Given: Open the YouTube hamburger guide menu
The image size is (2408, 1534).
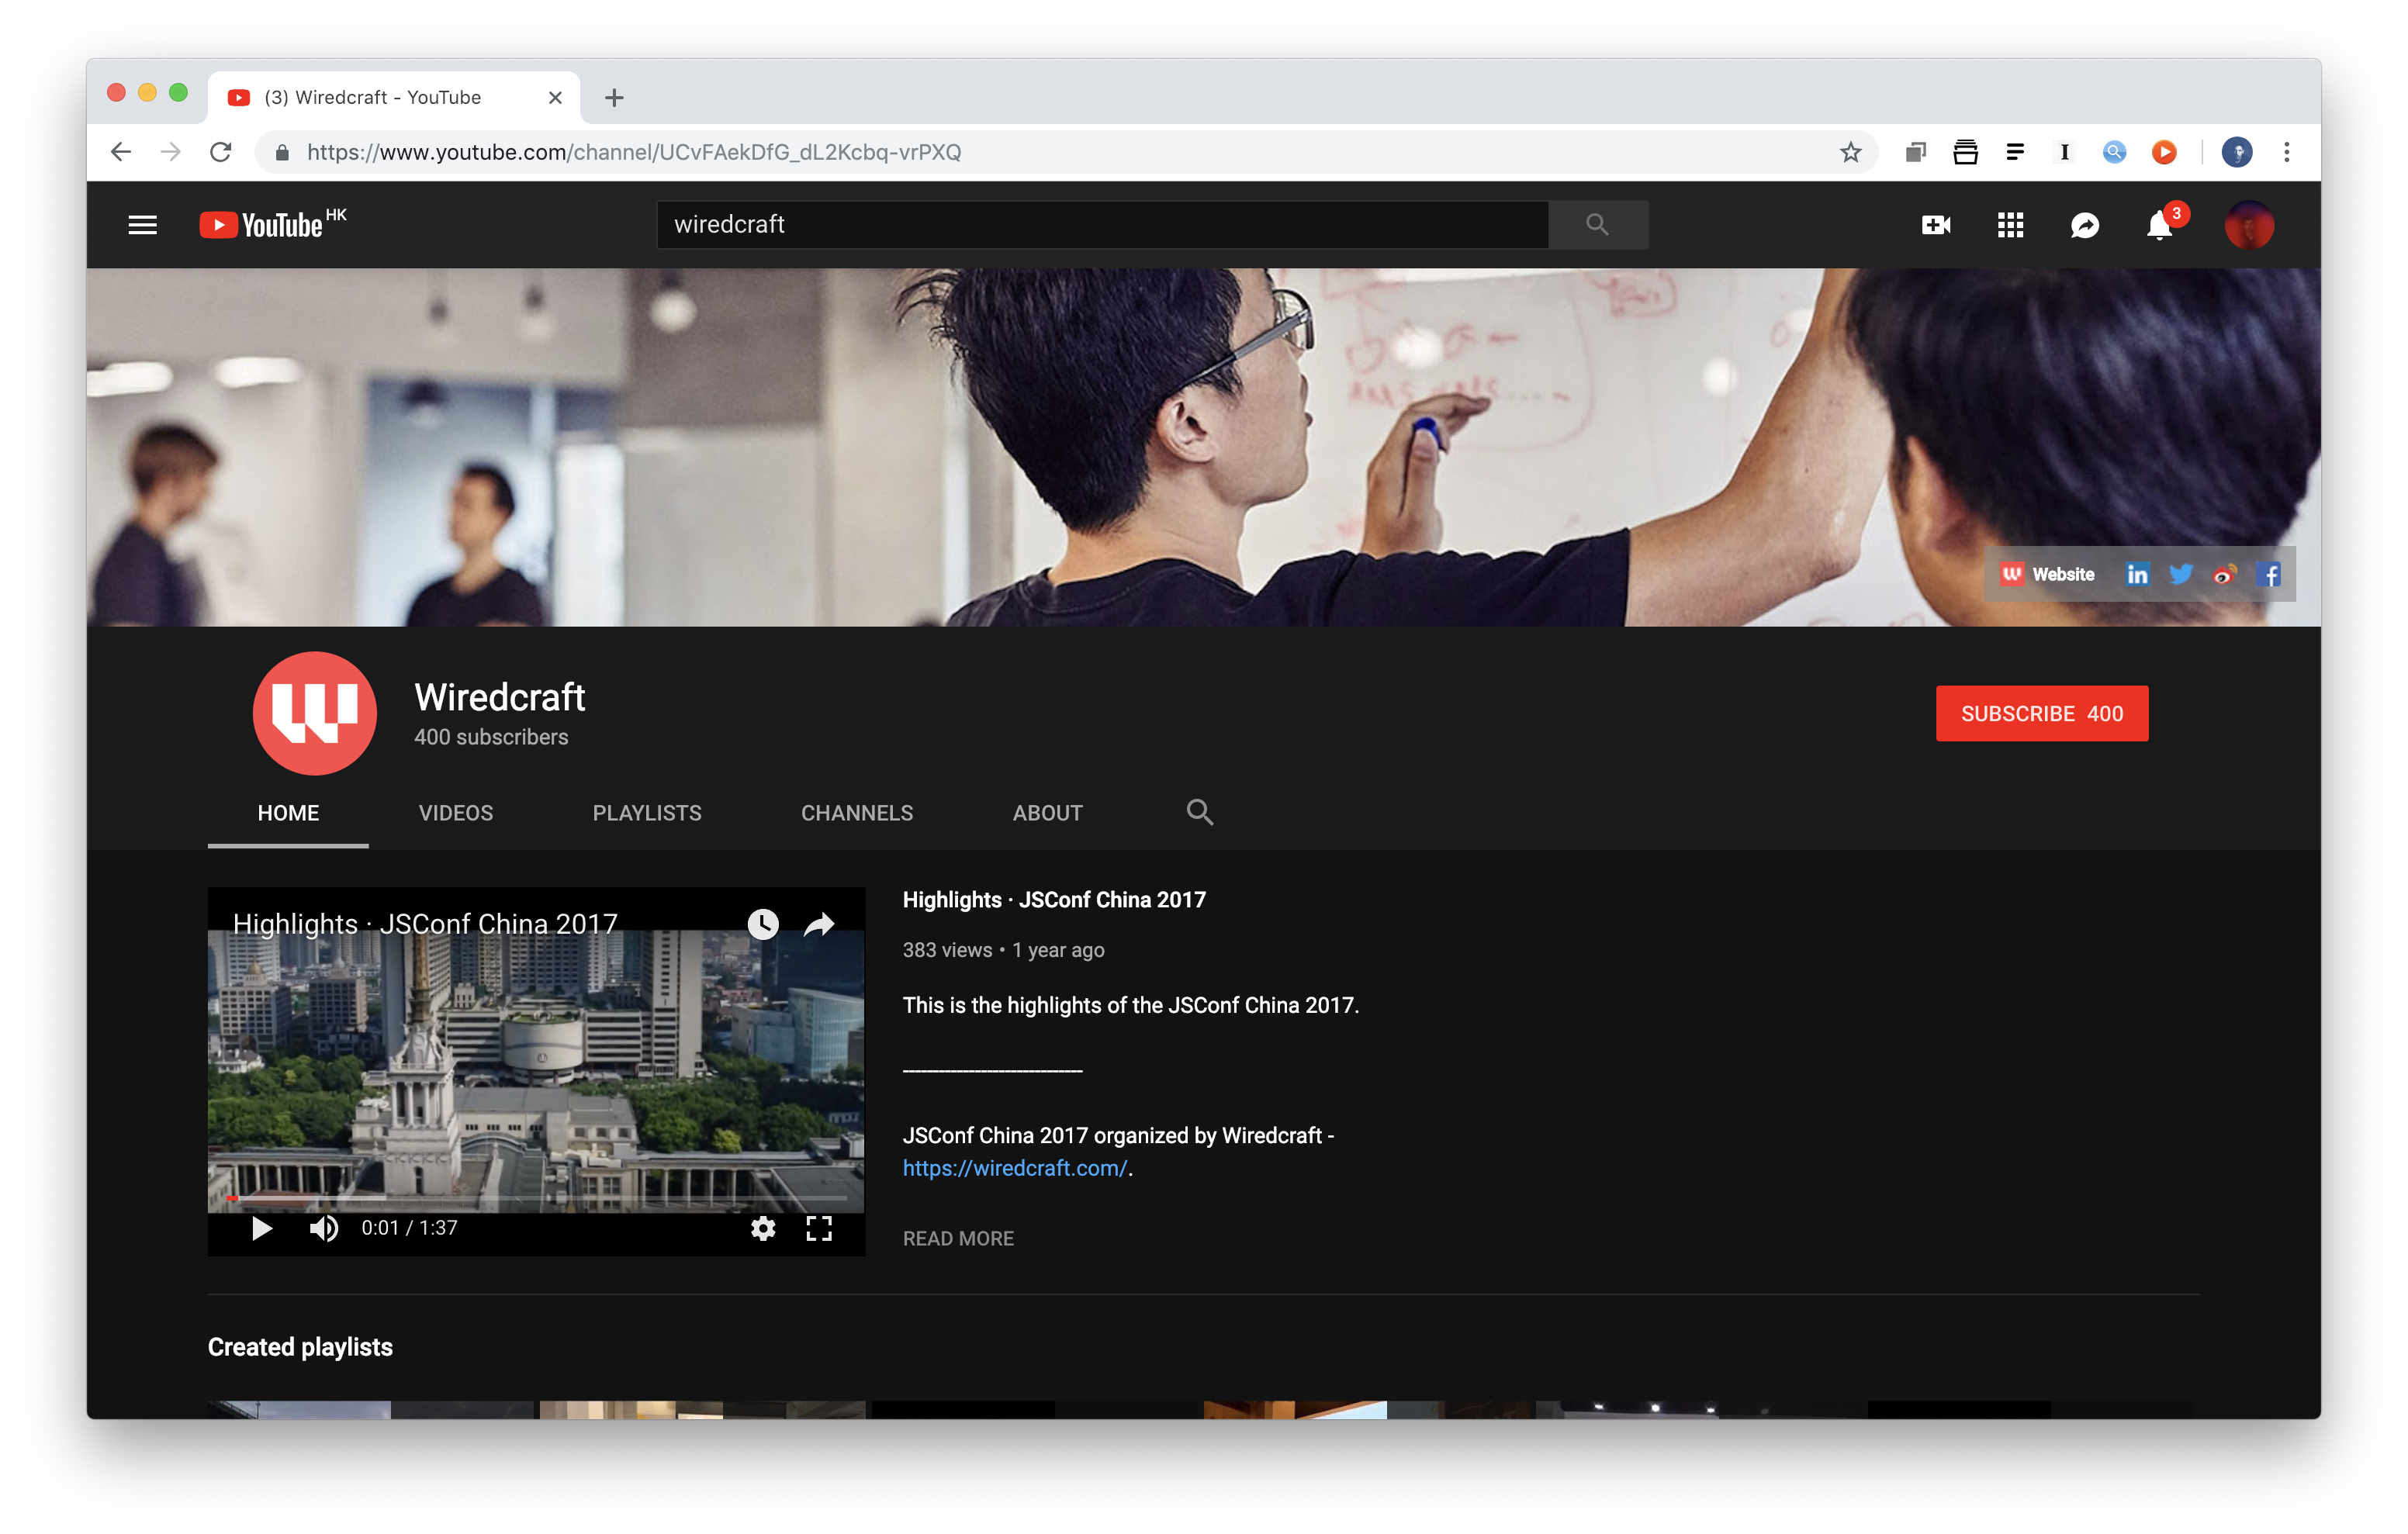Looking at the screenshot, I should (x=143, y=225).
